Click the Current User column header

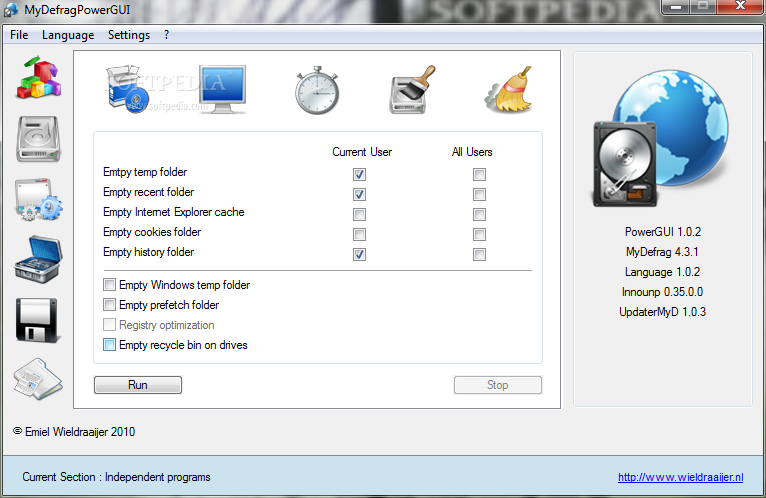tap(362, 152)
